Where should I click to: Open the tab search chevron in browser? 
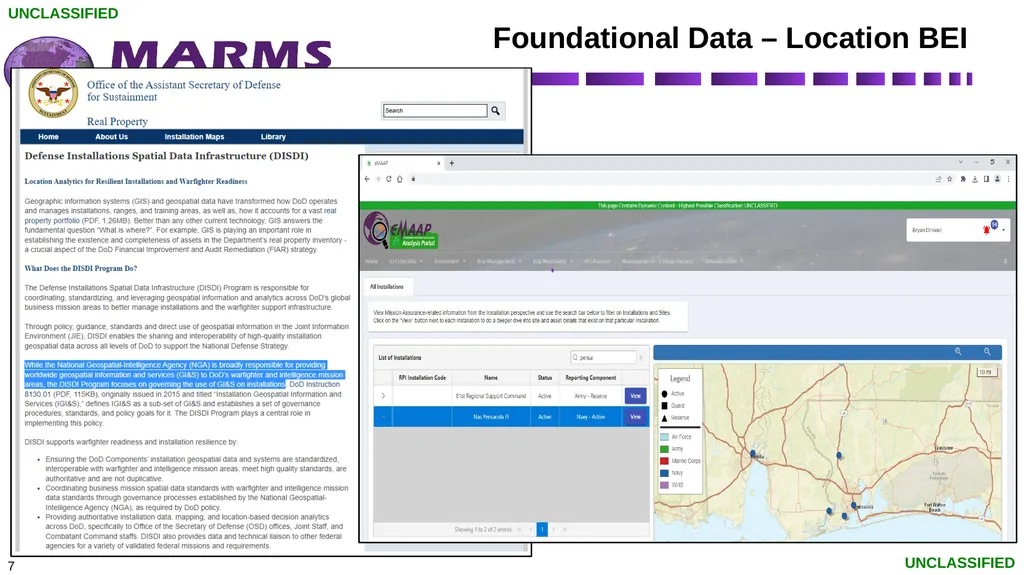961,162
